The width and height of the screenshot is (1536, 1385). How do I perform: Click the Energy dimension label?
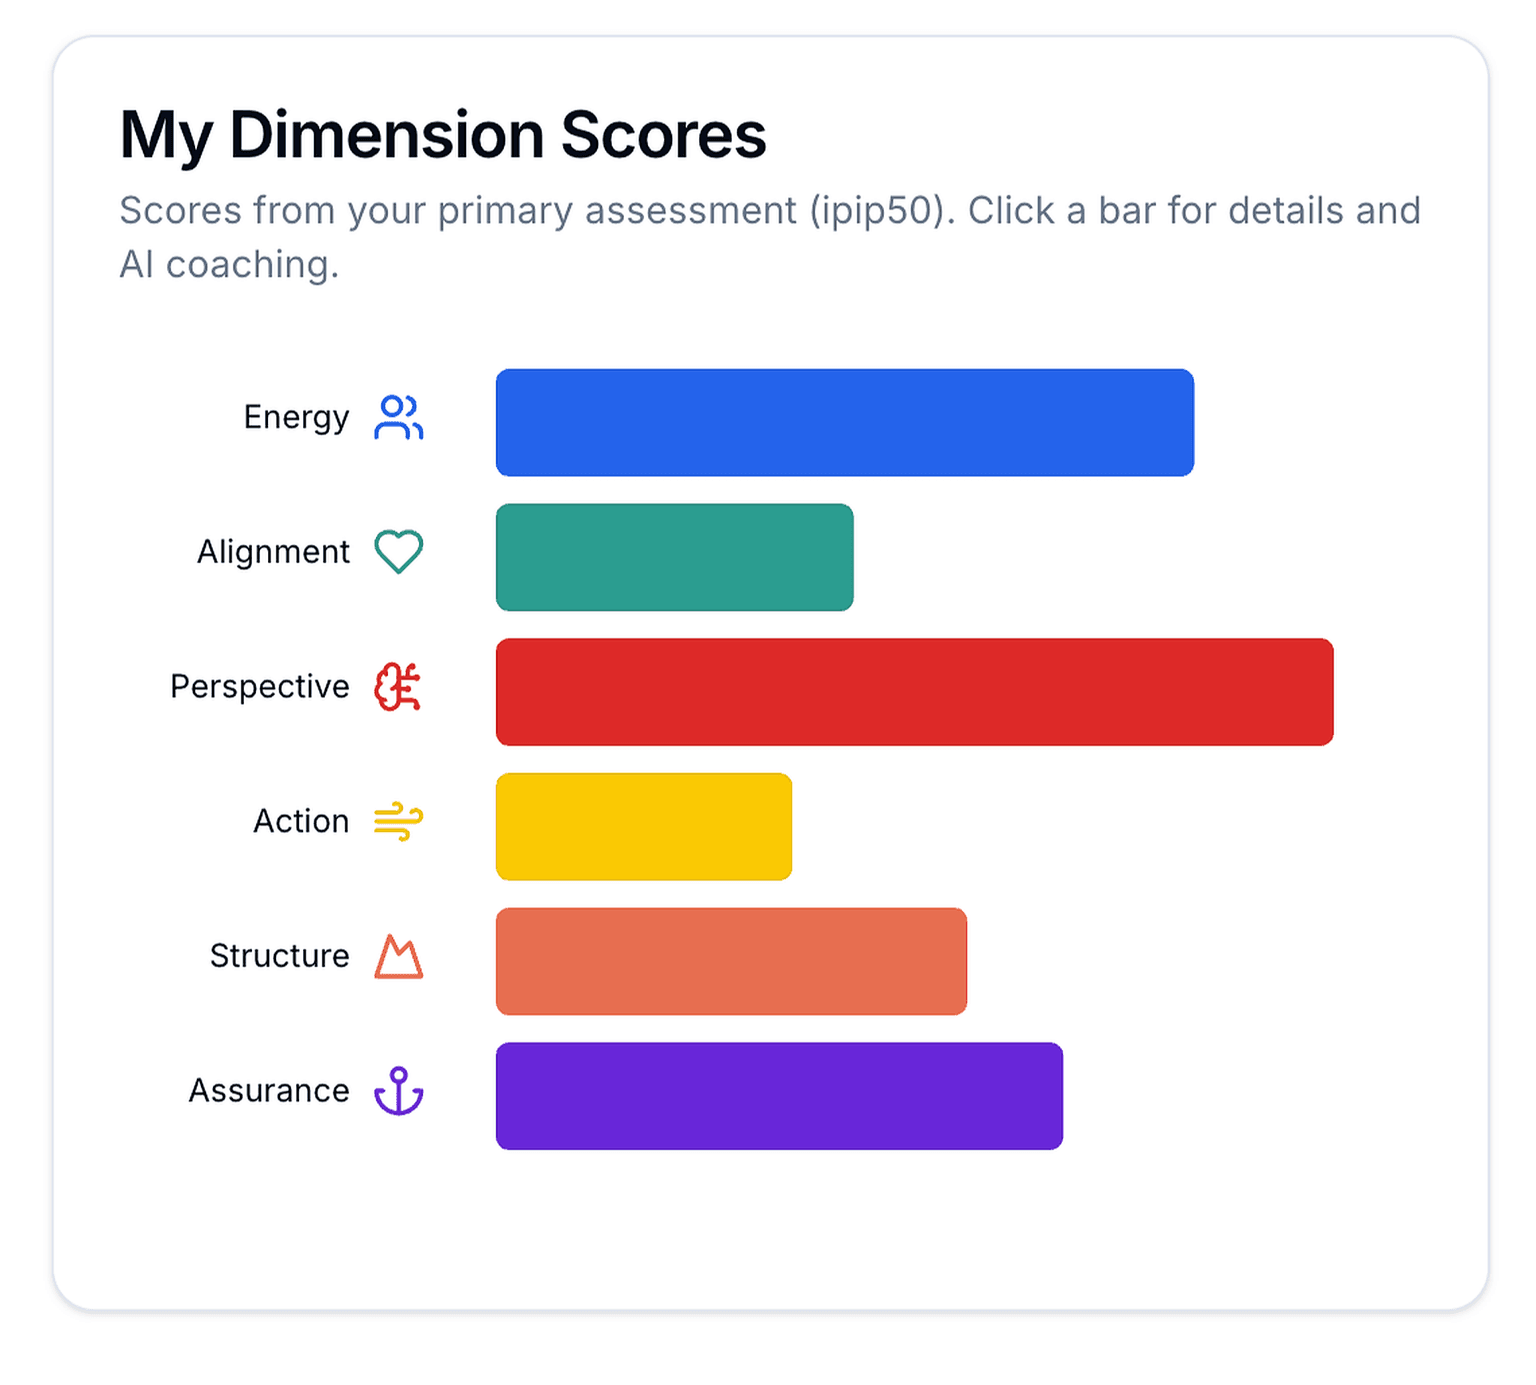296,418
